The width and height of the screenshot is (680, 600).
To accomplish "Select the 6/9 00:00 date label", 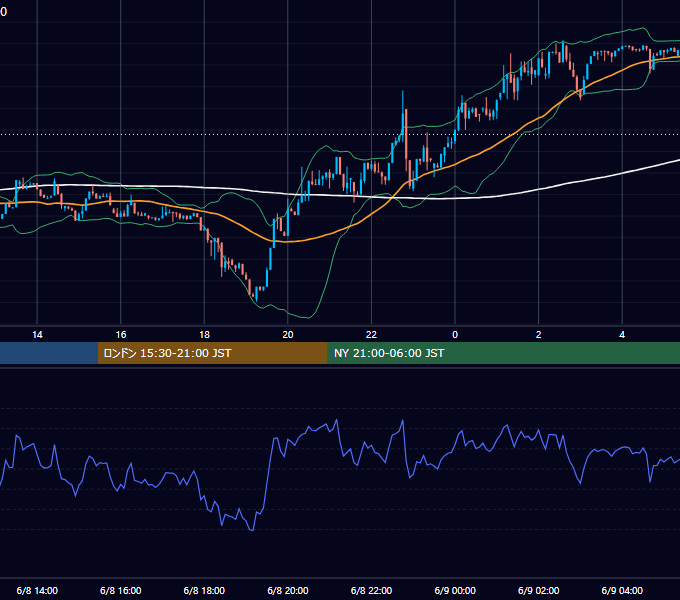I will pyautogui.click(x=455, y=590).
